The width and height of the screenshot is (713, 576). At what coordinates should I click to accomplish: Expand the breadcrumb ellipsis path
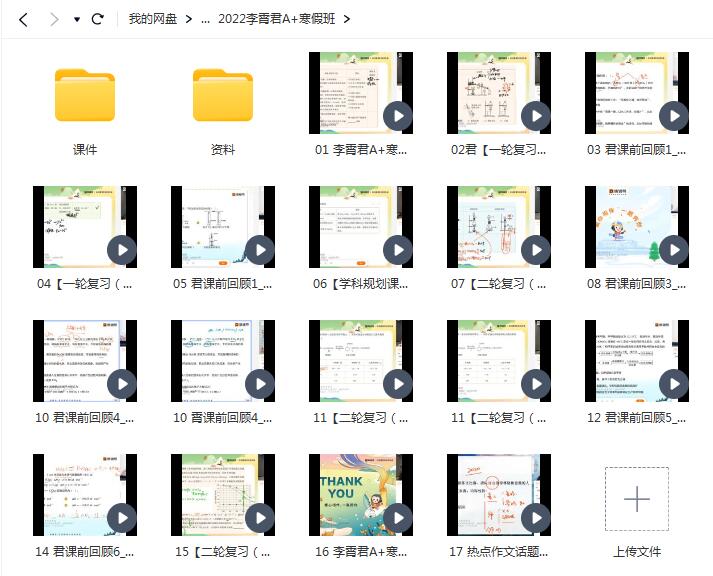(x=205, y=19)
